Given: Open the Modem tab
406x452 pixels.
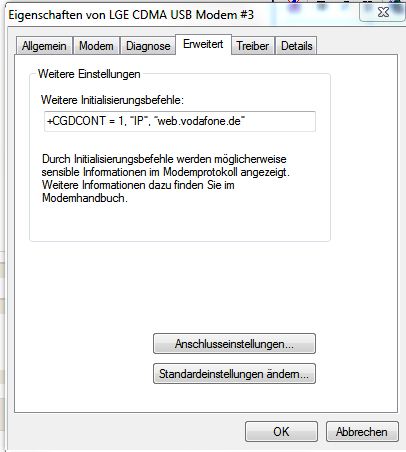Looking at the screenshot, I should click(x=96, y=46).
